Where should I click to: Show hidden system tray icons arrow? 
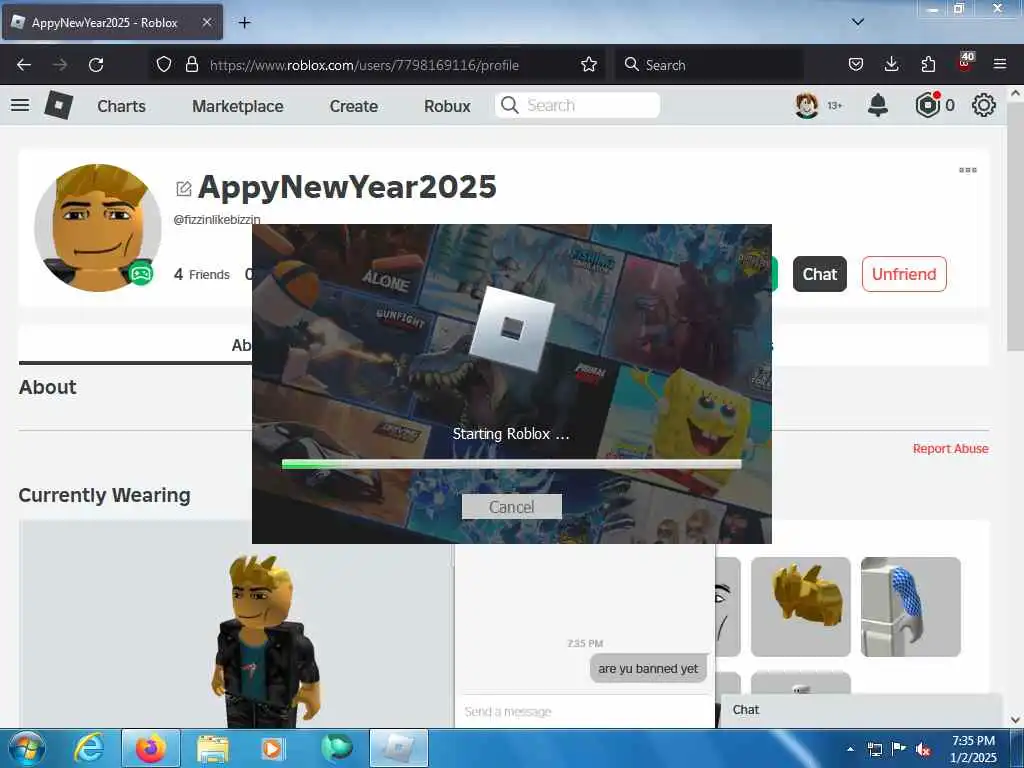tap(850, 749)
